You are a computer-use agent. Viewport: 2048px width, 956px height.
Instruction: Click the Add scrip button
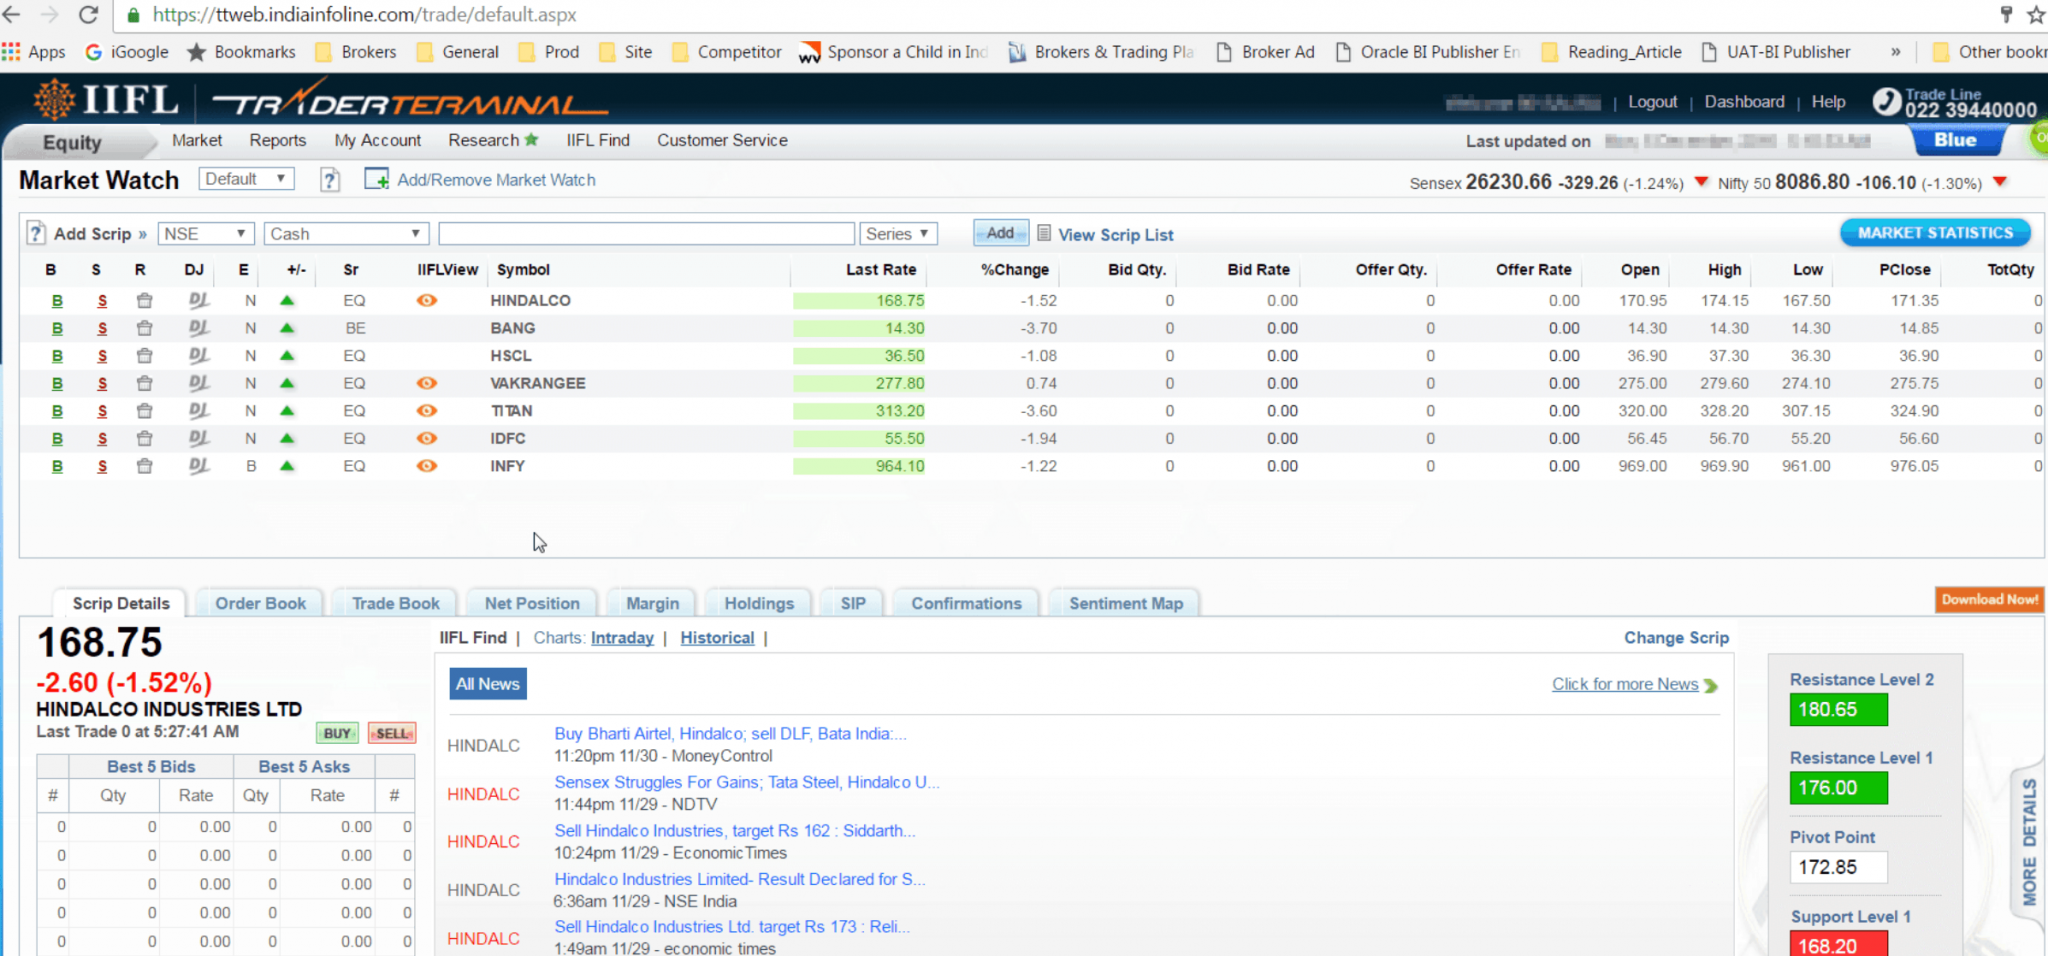(1001, 233)
